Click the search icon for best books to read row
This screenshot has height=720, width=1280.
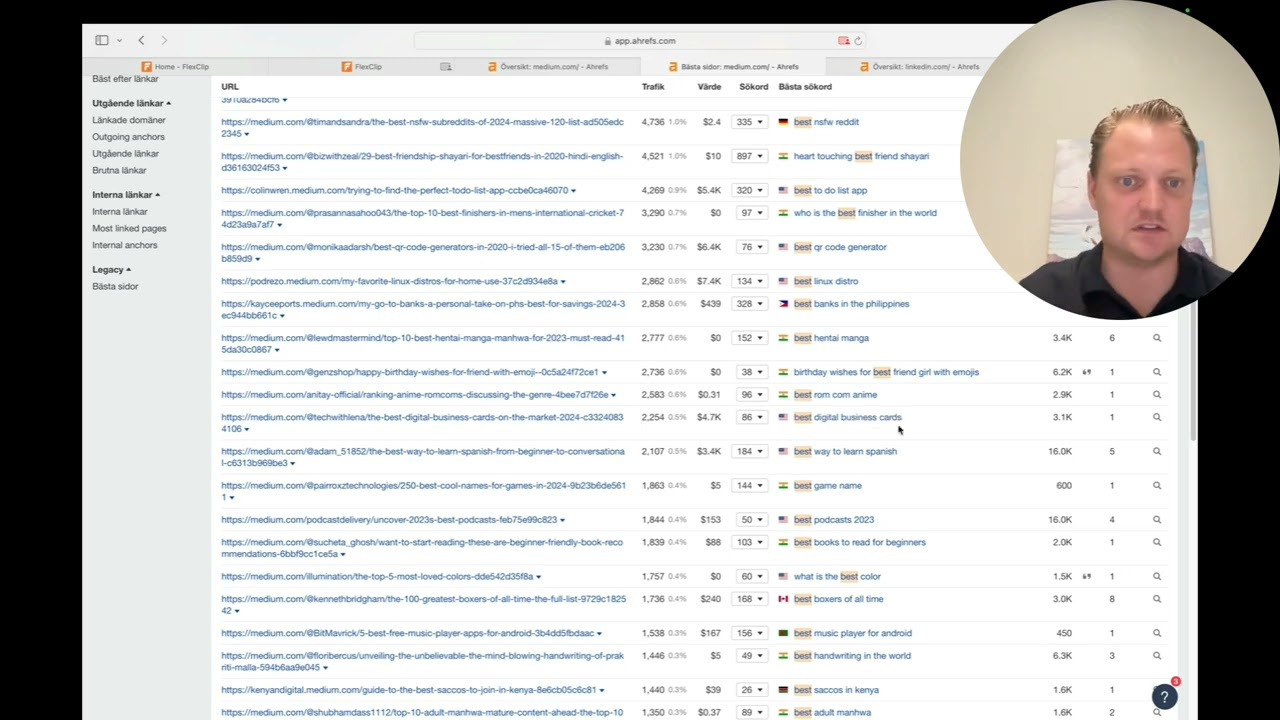click(x=1157, y=542)
